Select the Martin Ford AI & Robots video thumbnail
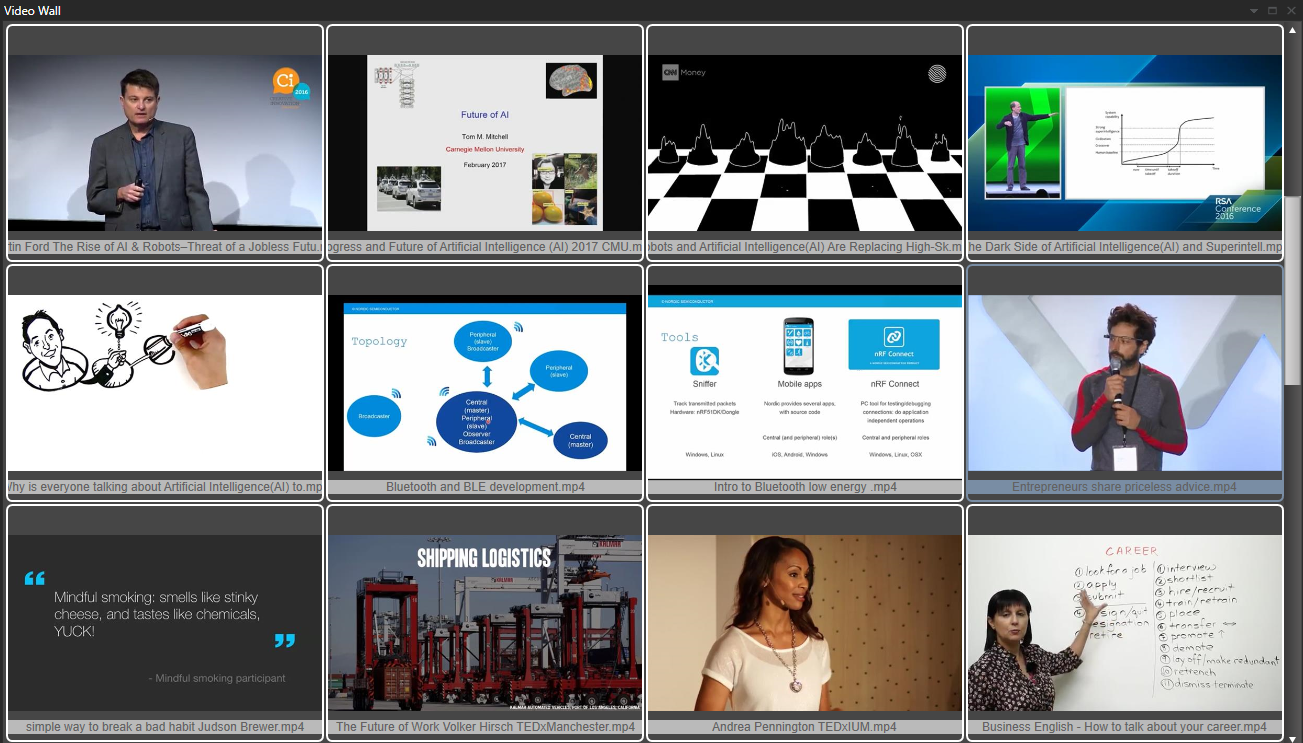1303x743 pixels. click(165, 143)
